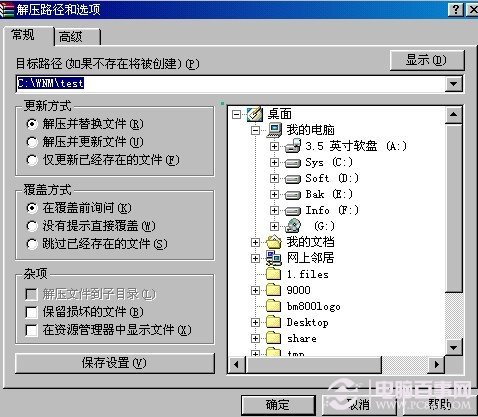The height and width of the screenshot is (417, 478).
Task: Click the vertical scrollbar thumb in folder tree
Action: [x=453, y=208]
